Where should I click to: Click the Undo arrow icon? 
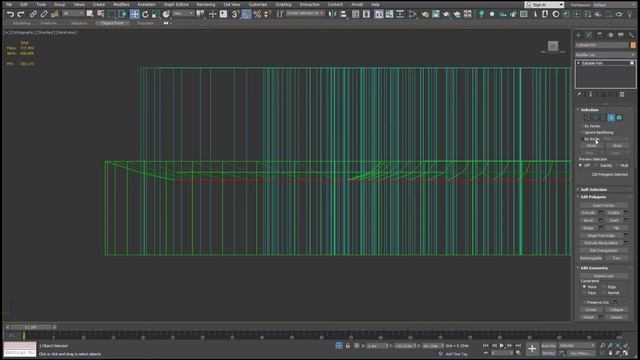pos(10,14)
